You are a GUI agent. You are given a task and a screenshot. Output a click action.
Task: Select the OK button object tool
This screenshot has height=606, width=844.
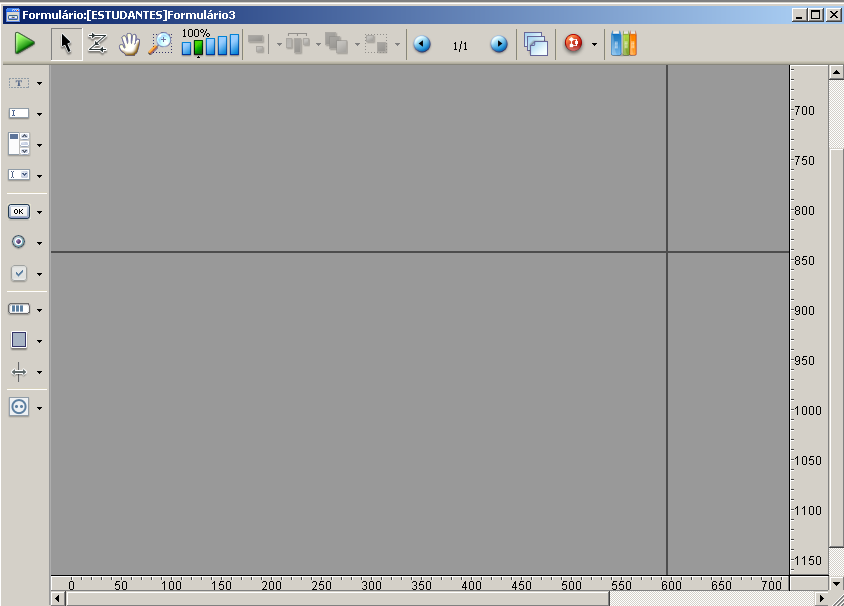pos(19,211)
